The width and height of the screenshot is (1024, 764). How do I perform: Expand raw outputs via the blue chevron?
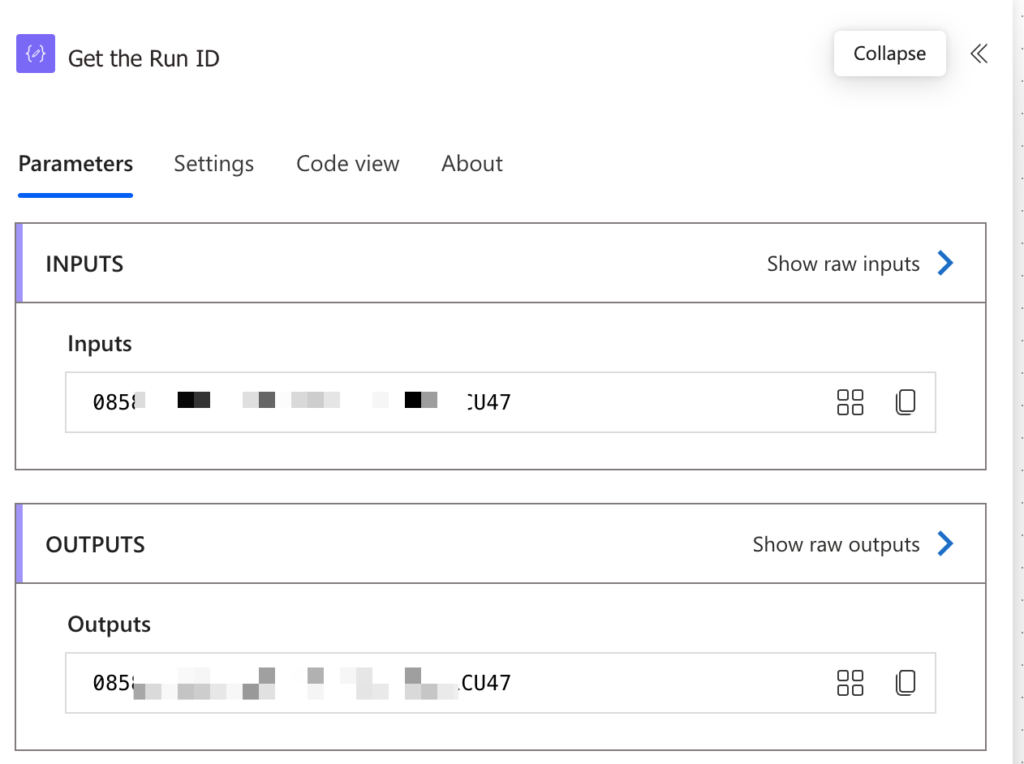(944, 544)
